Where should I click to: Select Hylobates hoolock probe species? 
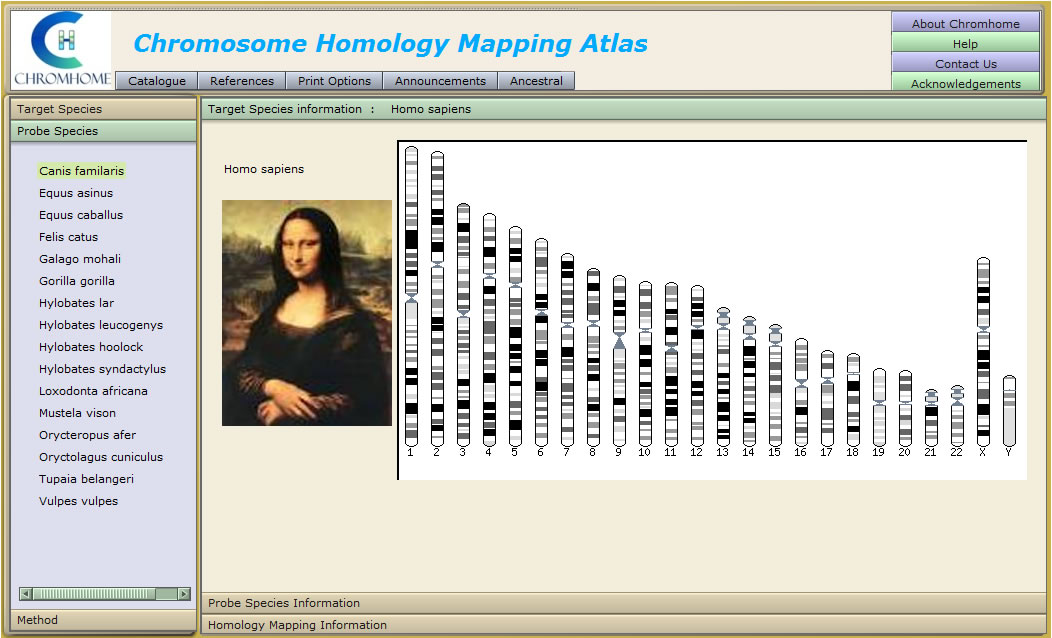[x=91, y=347]
